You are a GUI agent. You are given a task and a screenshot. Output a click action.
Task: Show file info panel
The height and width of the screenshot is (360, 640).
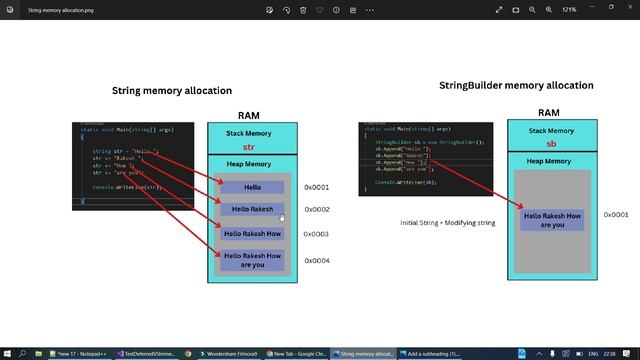(x=336, y=10)
